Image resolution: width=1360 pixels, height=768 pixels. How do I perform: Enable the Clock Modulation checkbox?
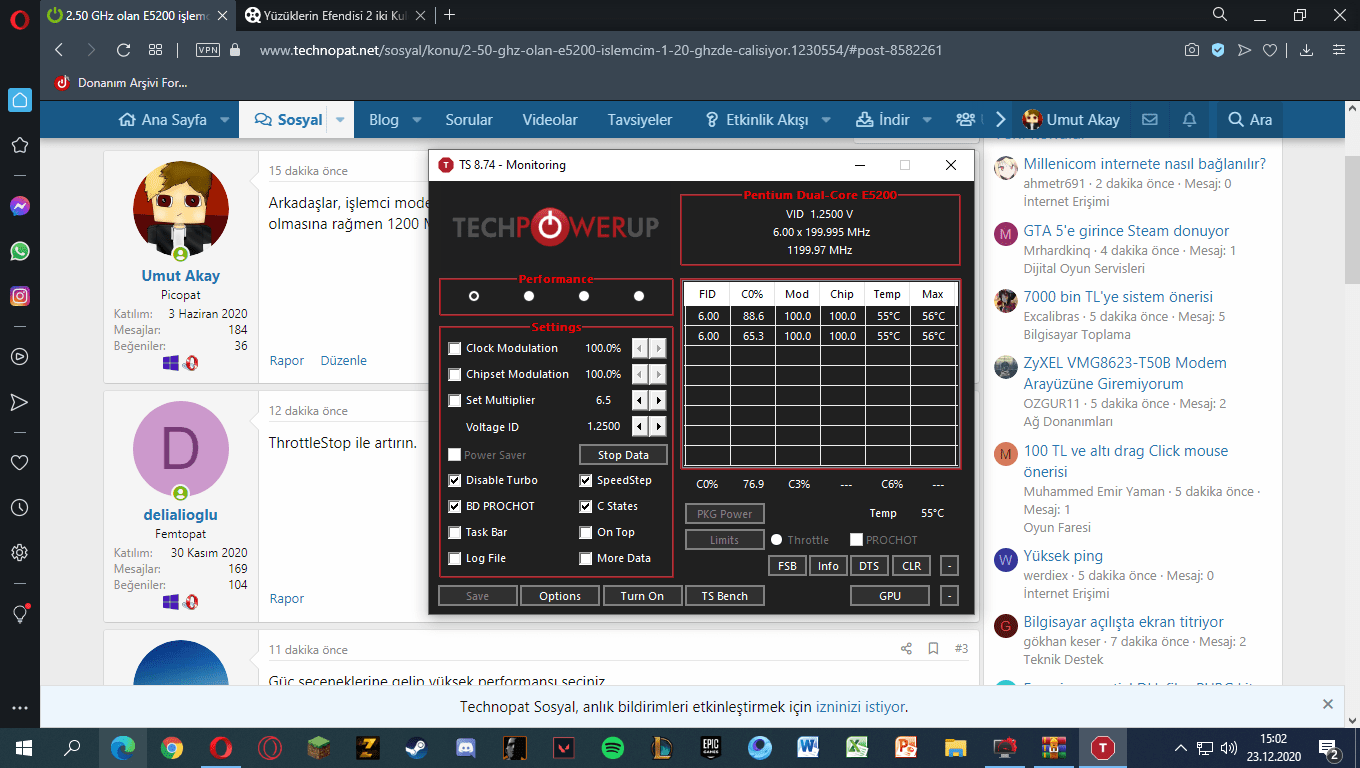455,349
